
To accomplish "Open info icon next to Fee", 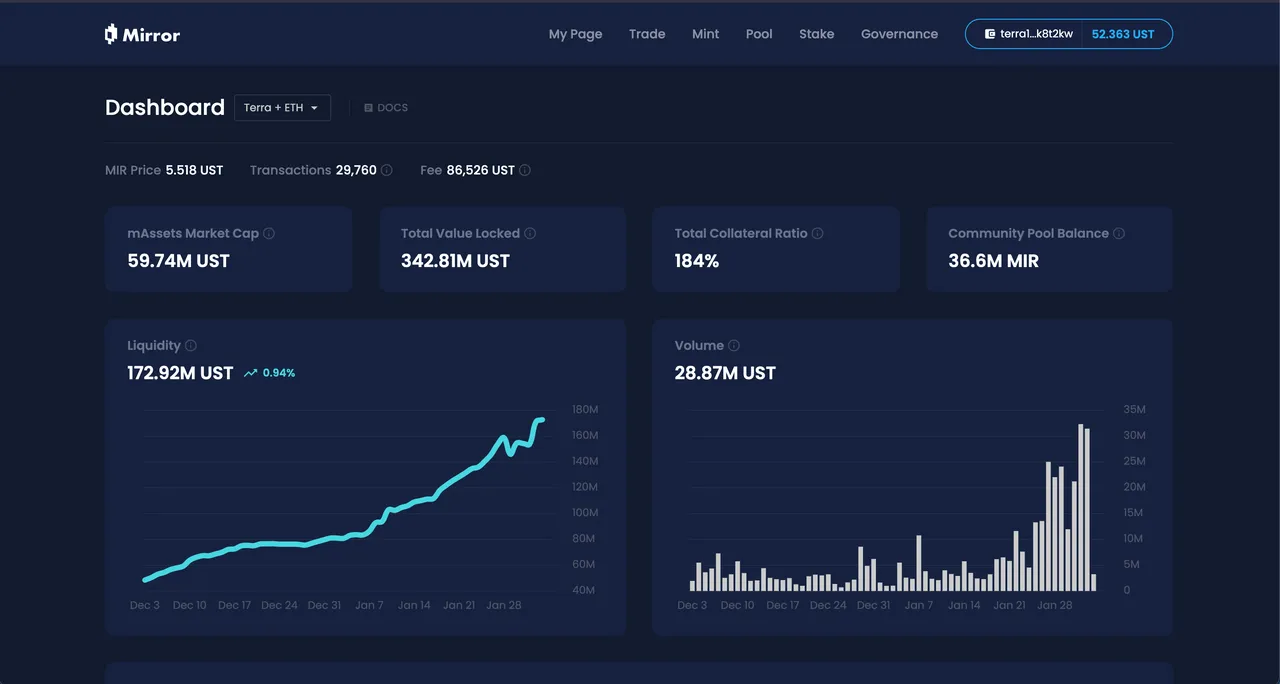I will 525,170.
